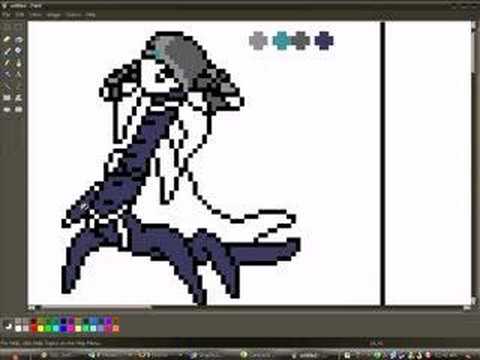Image resolution: width=480 pixels, height=360 pixels.
Task: Open the Windows Start button
Action: [x=15, y=355]
